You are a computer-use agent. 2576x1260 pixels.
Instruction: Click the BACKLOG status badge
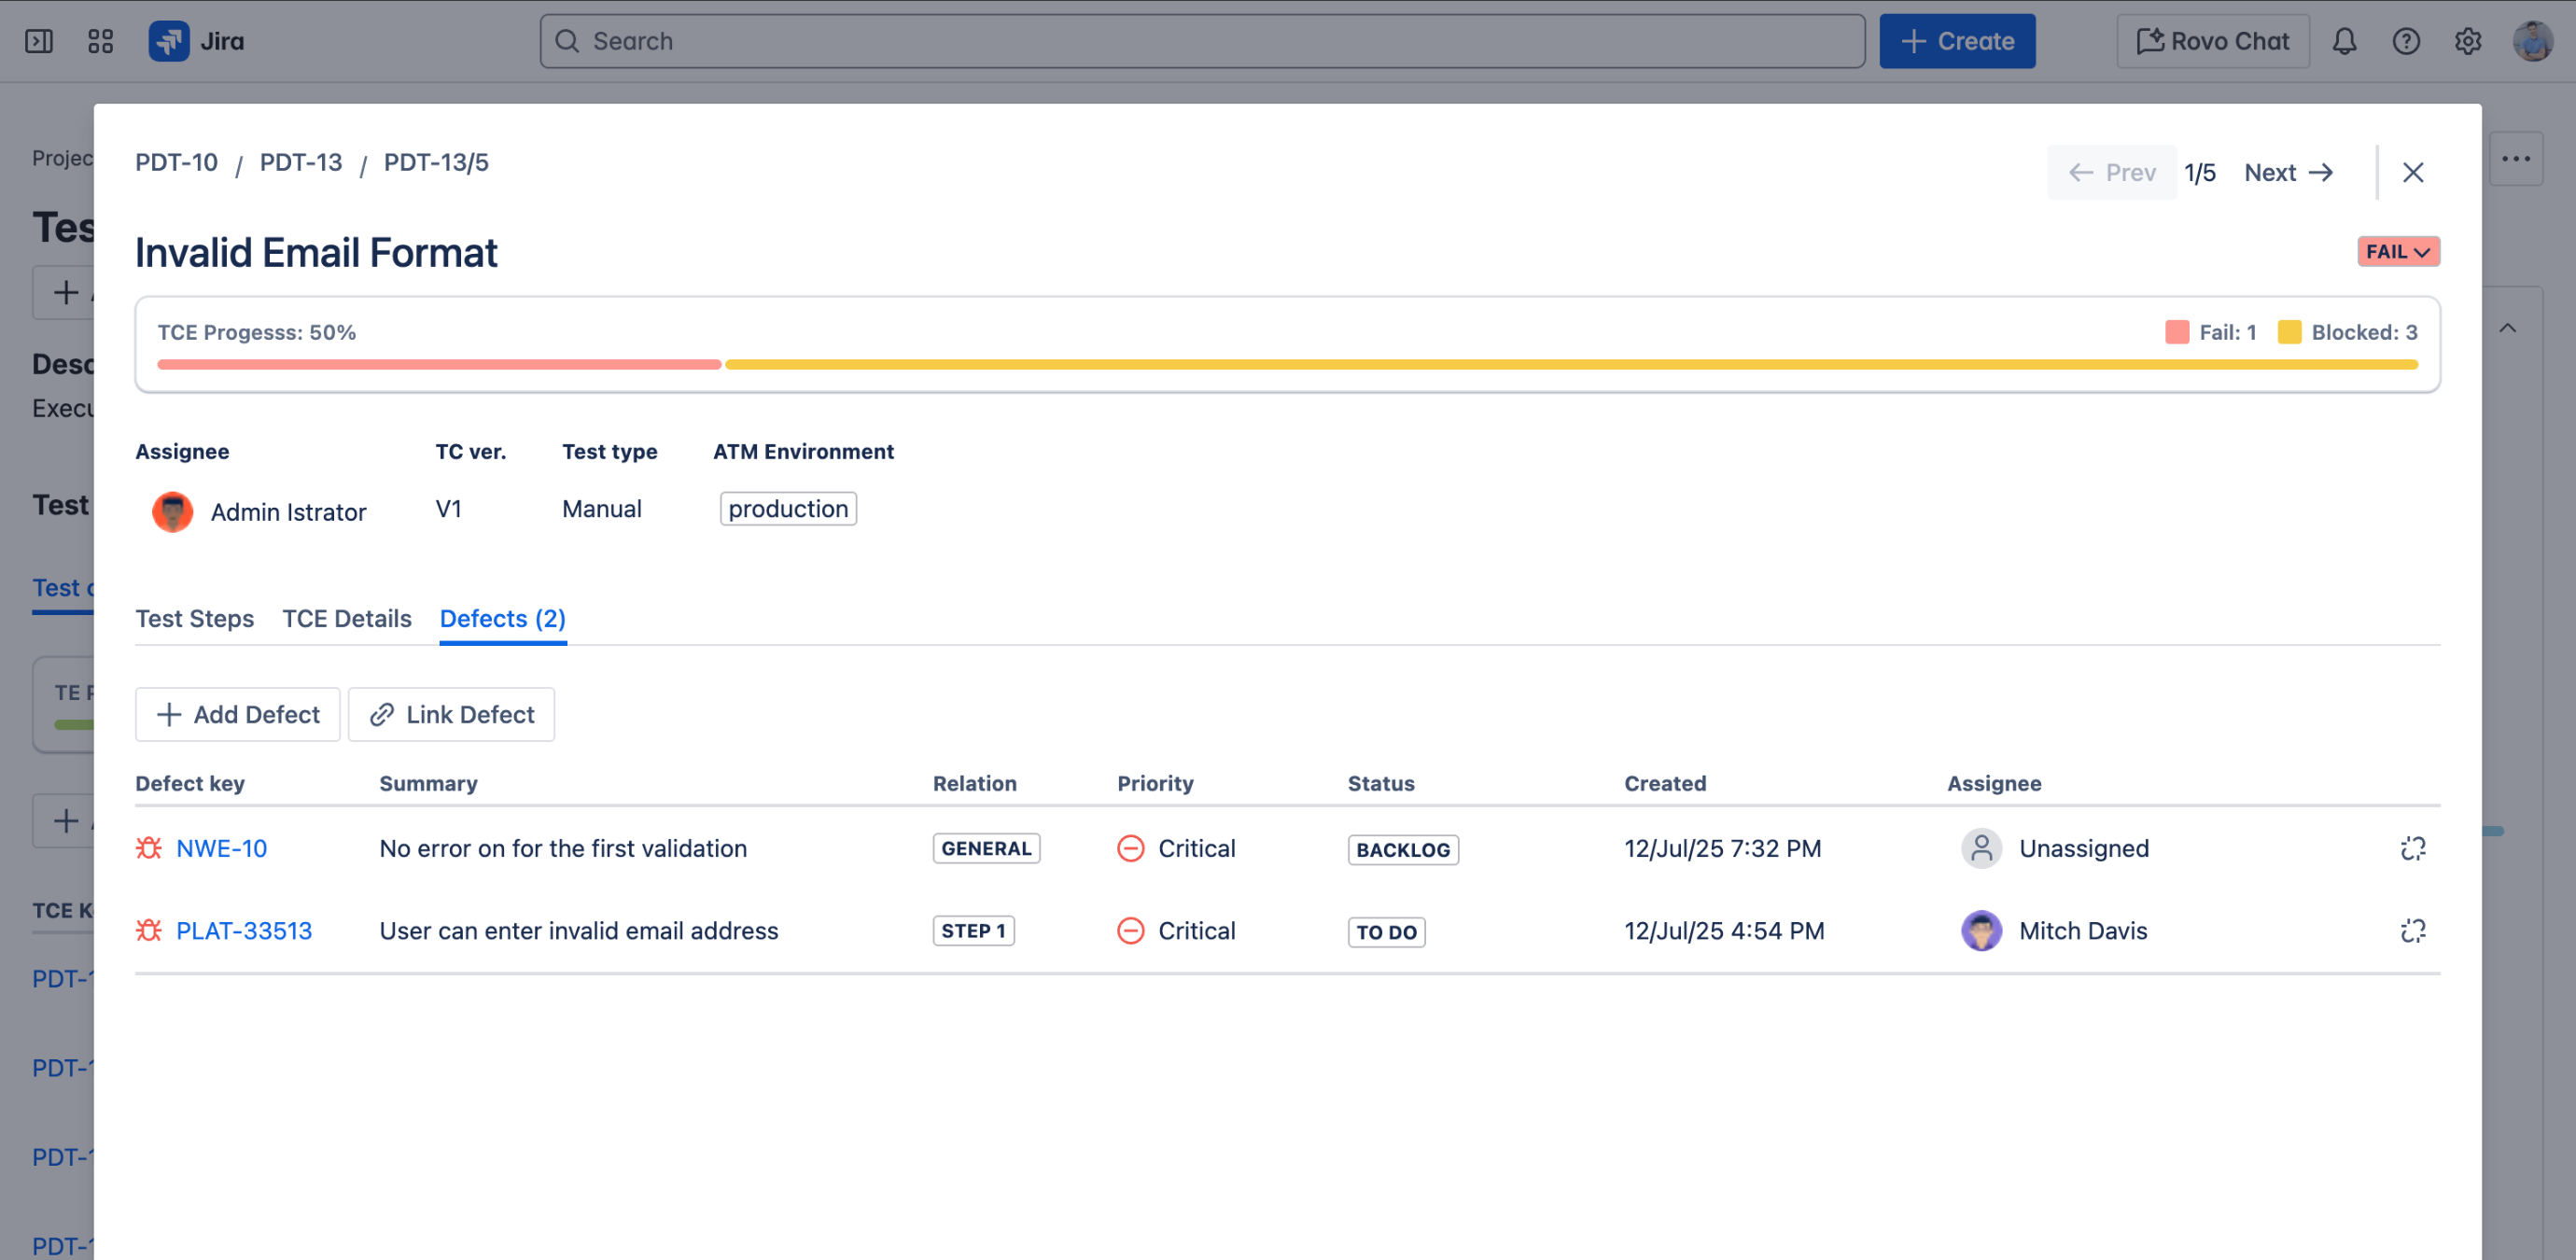pyautogui.click(x=1403, y=849)
